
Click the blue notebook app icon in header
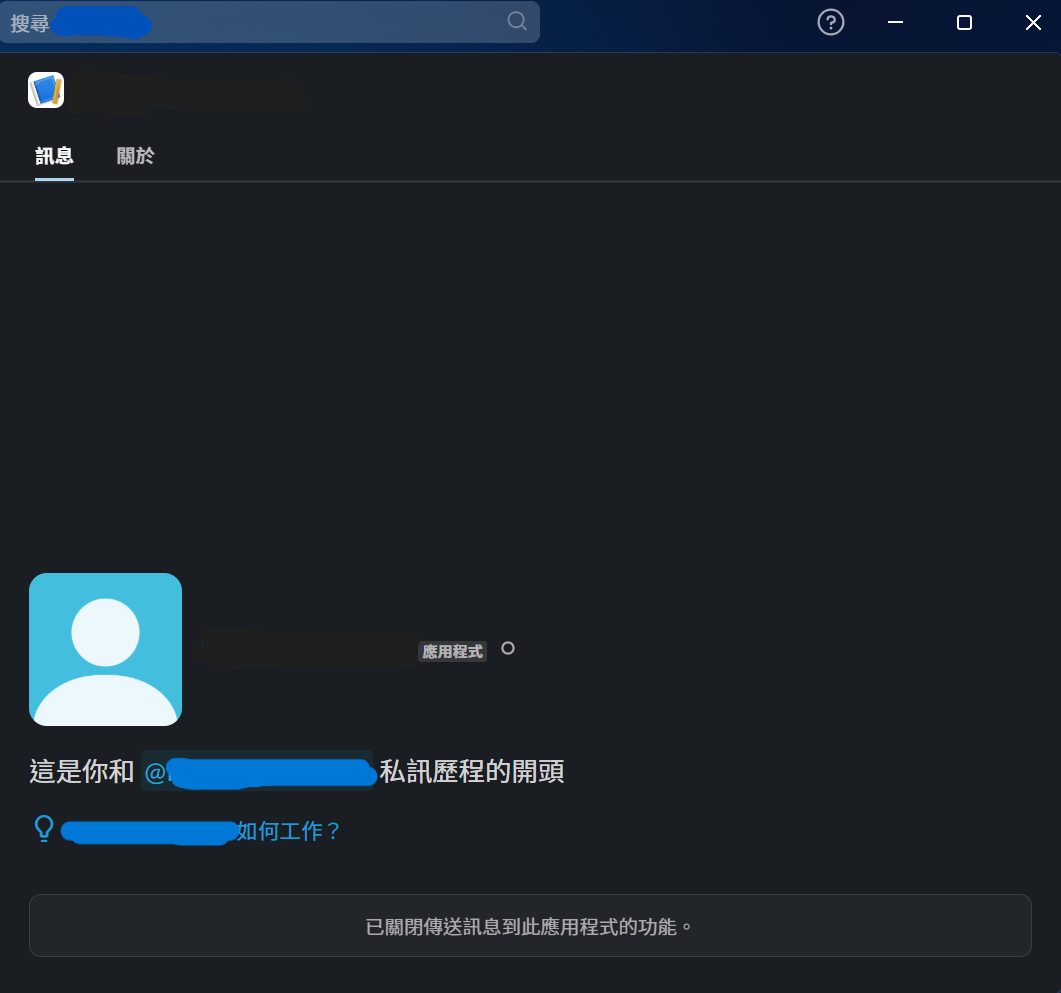pyautogui.click(x=46, y=90)
